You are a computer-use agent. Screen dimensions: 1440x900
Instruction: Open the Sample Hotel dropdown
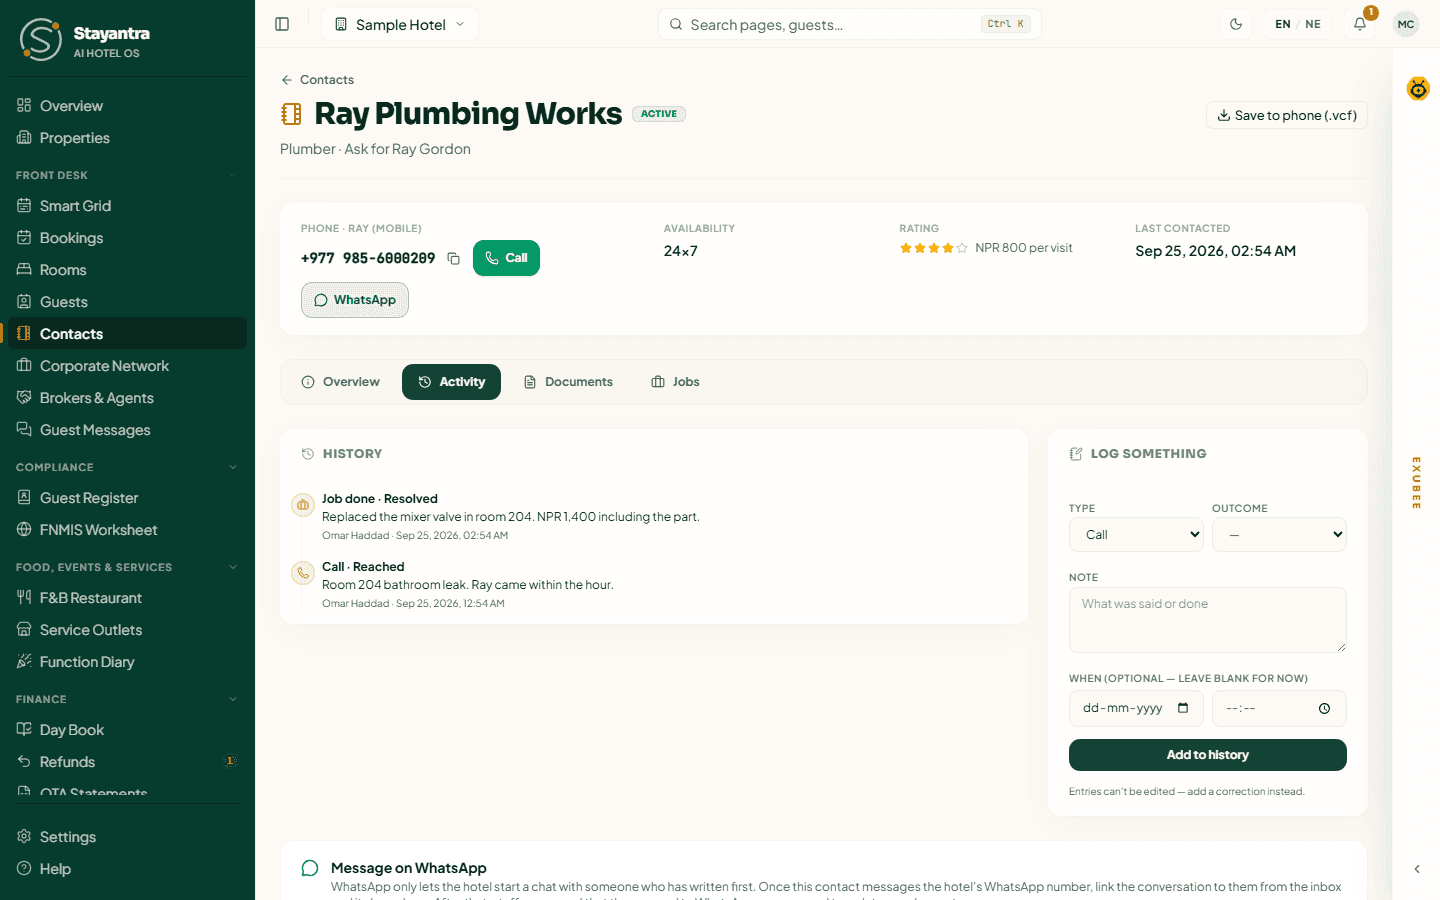(400, 24)
